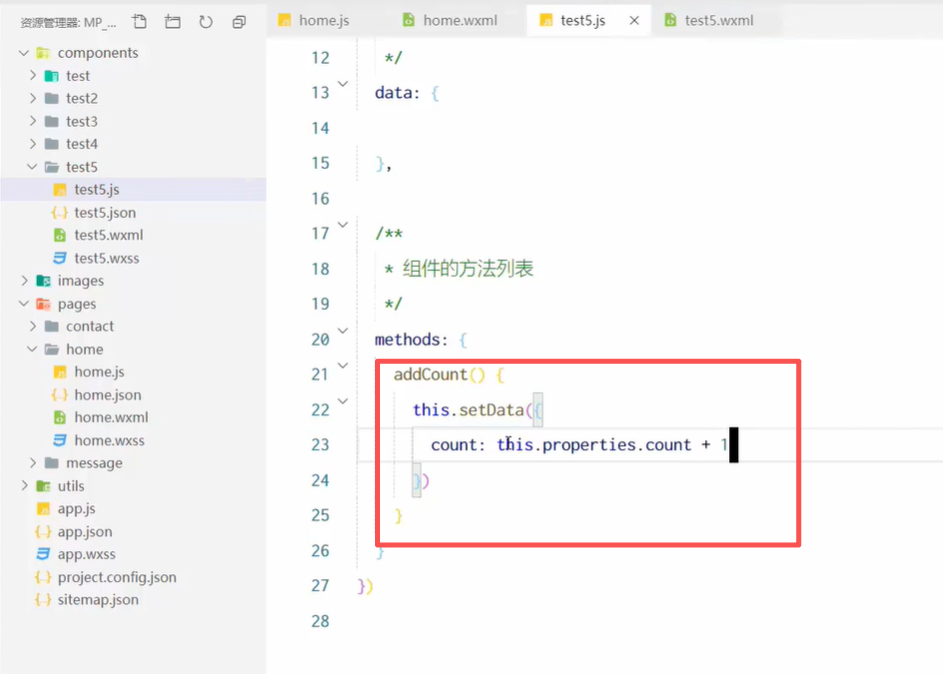The image size is (943, 674).
Task: Click the pages folder icon
Action: (43, 304)
